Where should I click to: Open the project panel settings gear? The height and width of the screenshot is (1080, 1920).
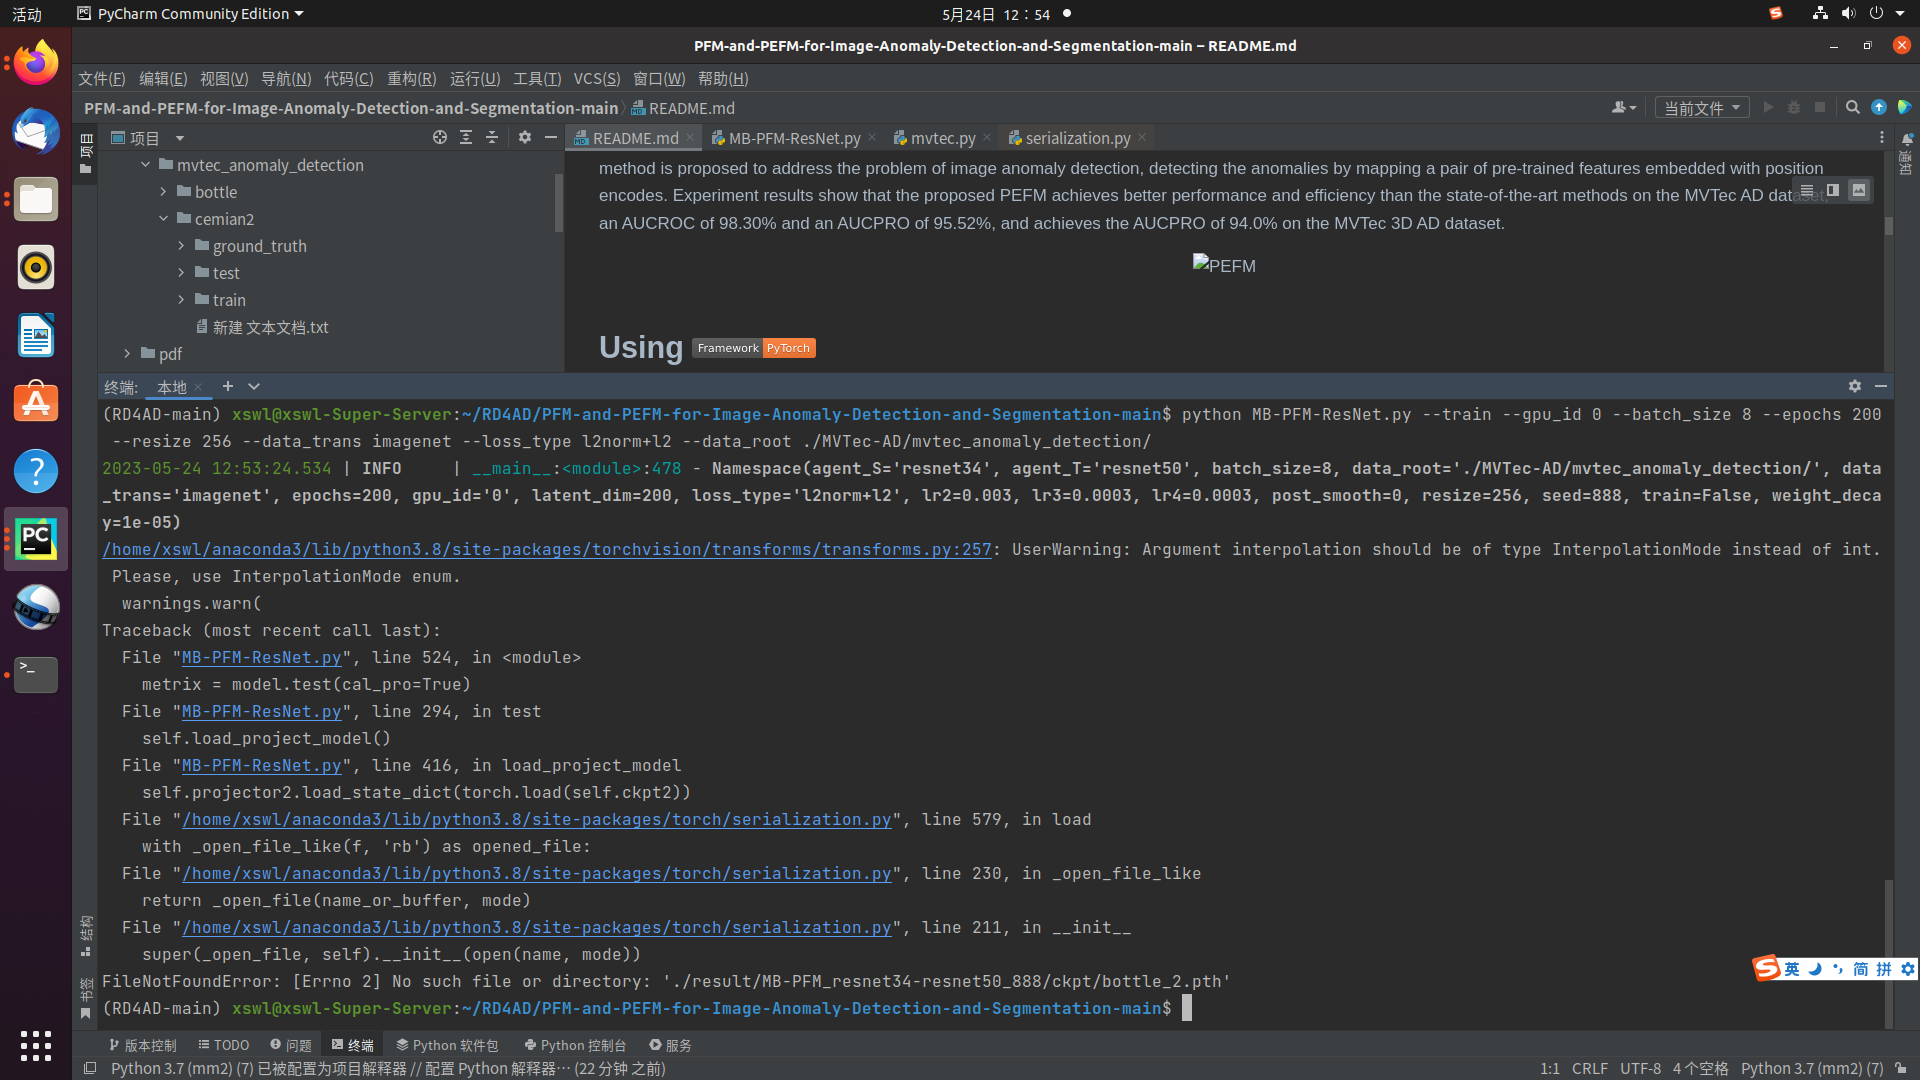[526, 137]
